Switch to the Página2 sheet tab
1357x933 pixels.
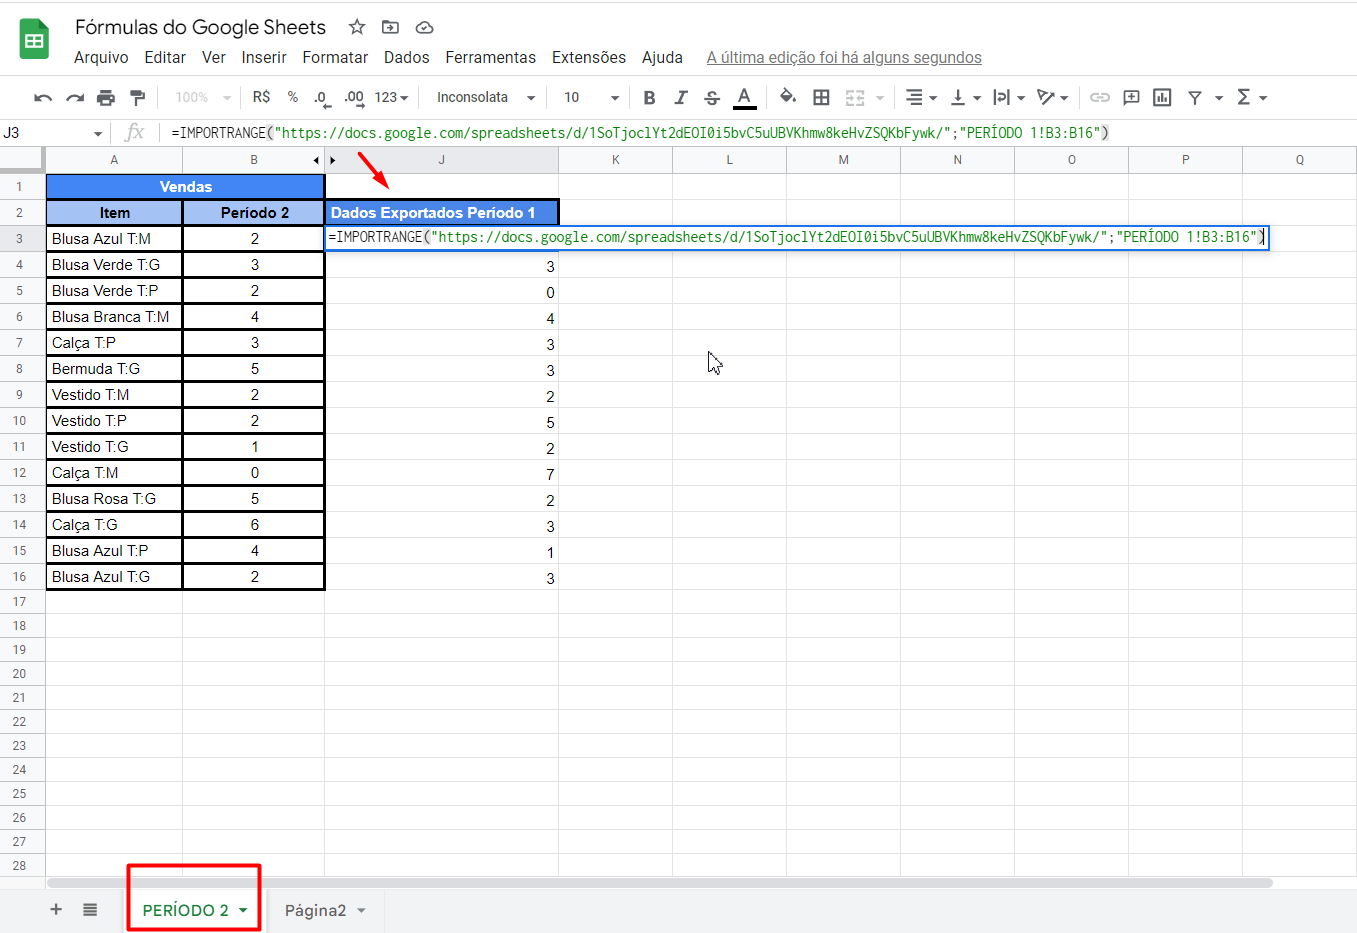pos(315,910)
